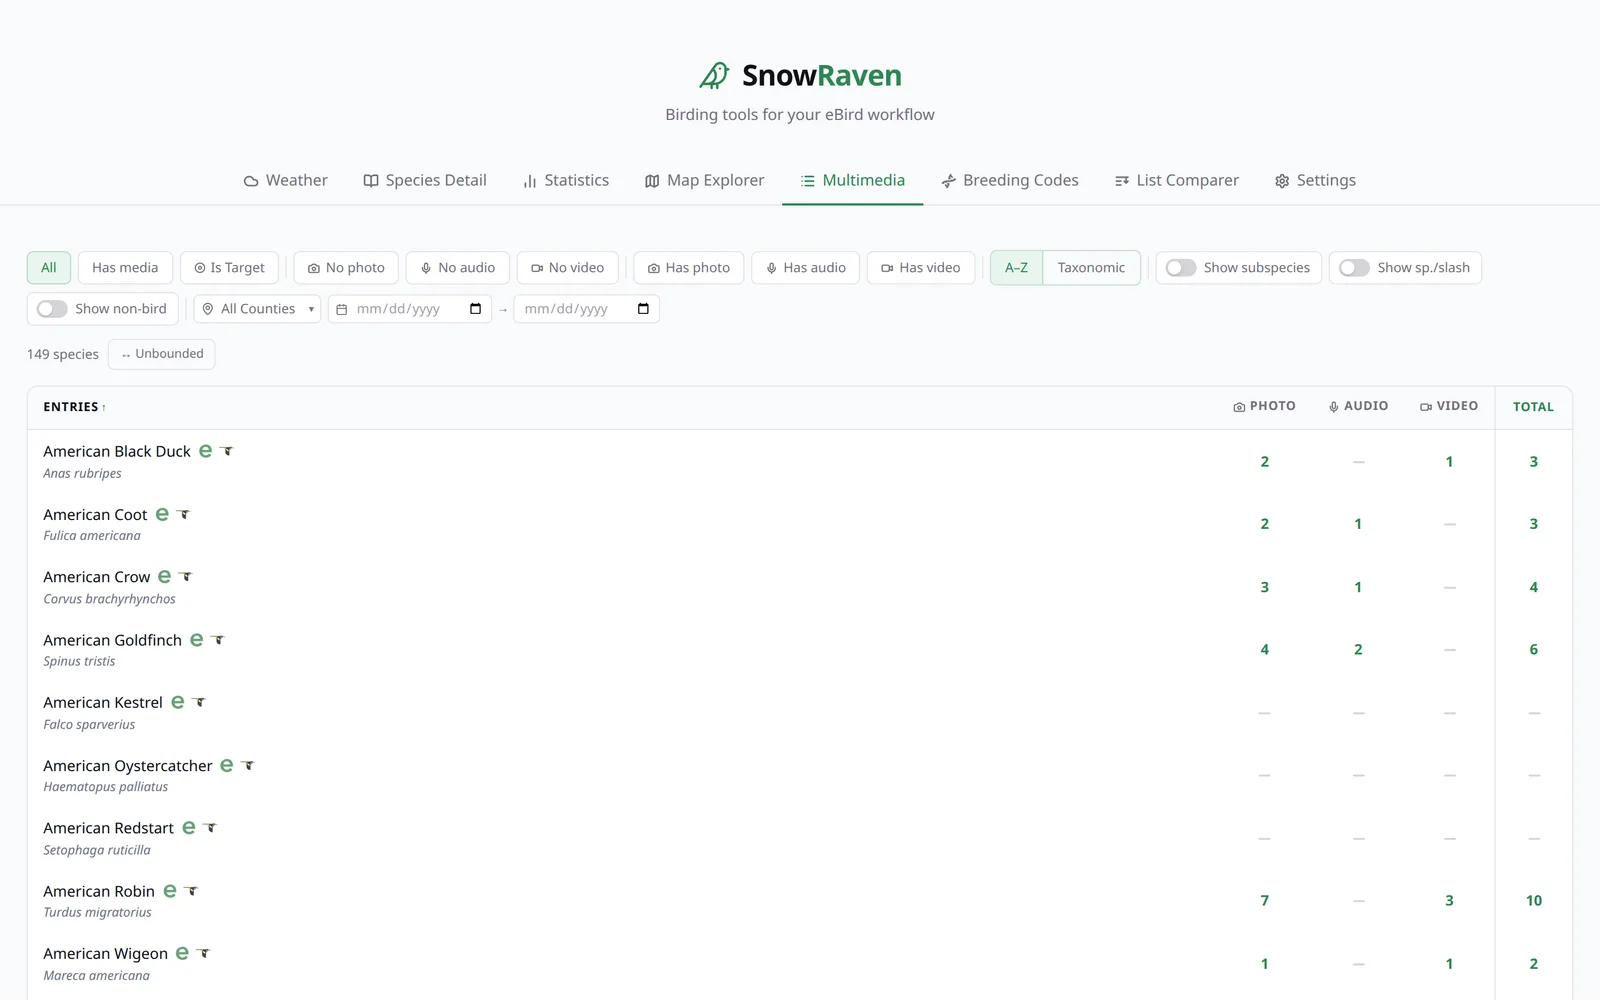
Task: Click American Robin total count 10
Action: [x=1534, y=901]
